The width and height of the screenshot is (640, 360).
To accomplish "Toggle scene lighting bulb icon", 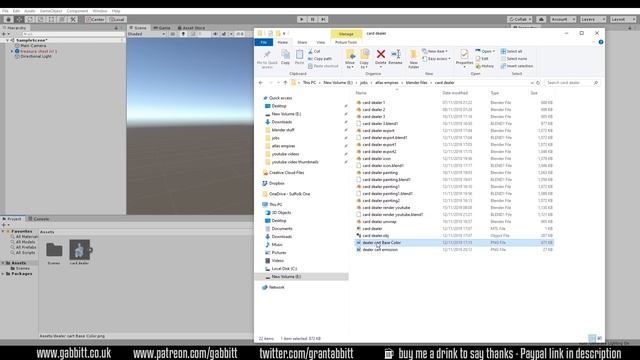I will pyautogui.click(x=183, y=34).
